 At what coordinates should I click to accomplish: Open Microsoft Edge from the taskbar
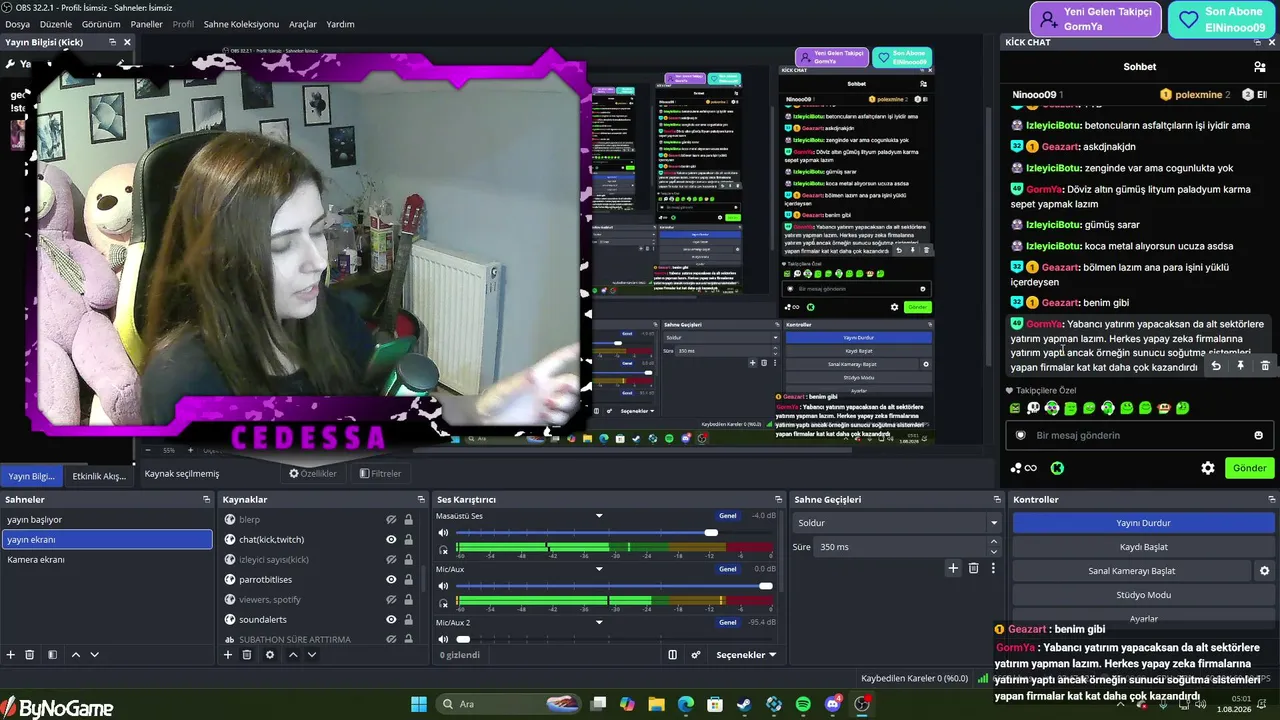(686, 704)
